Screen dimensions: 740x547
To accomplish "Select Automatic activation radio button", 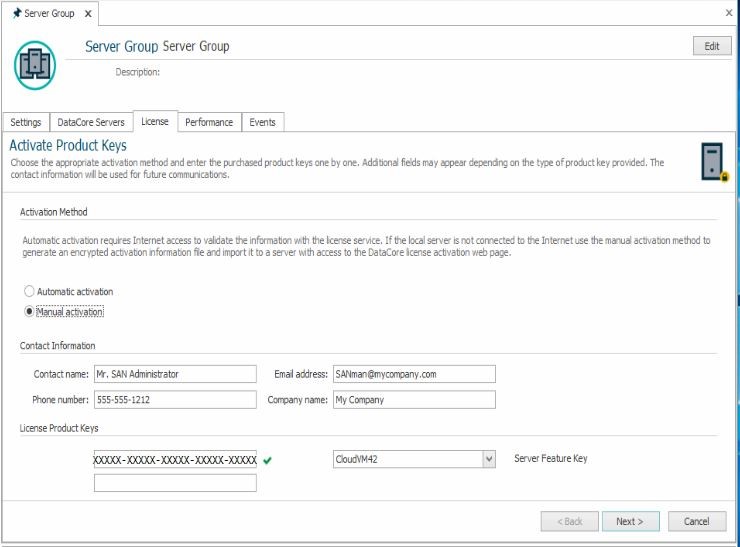I will [x=30, y=292].
